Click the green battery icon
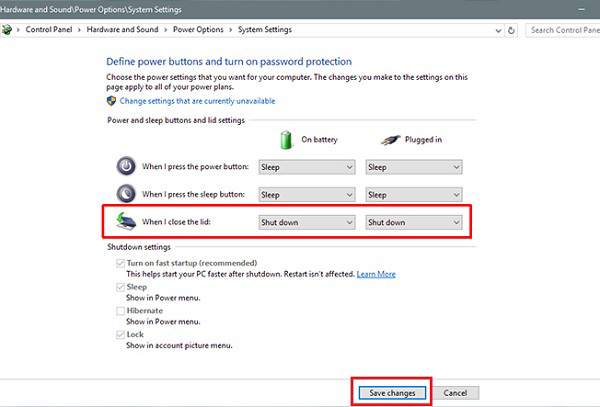 coord(286,140)
